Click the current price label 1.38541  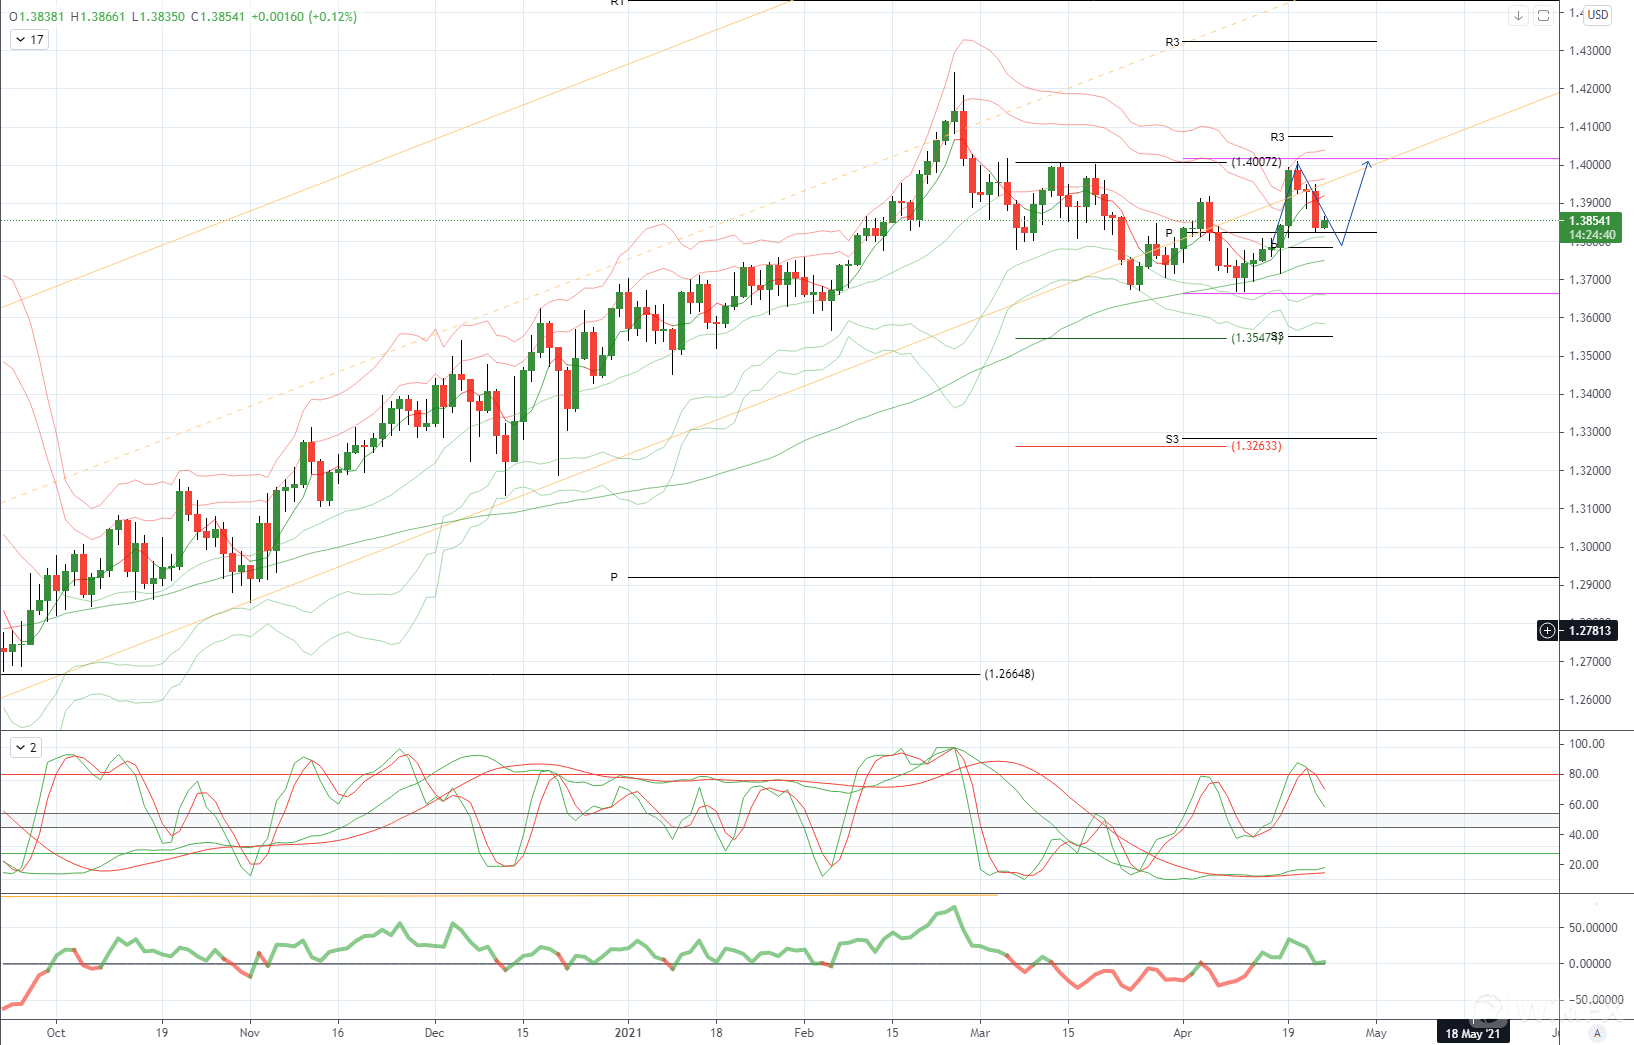[1589, 221]
